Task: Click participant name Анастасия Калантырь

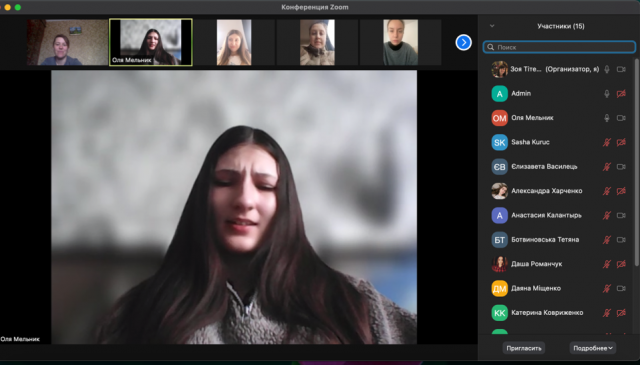Action: pos(546,216)
